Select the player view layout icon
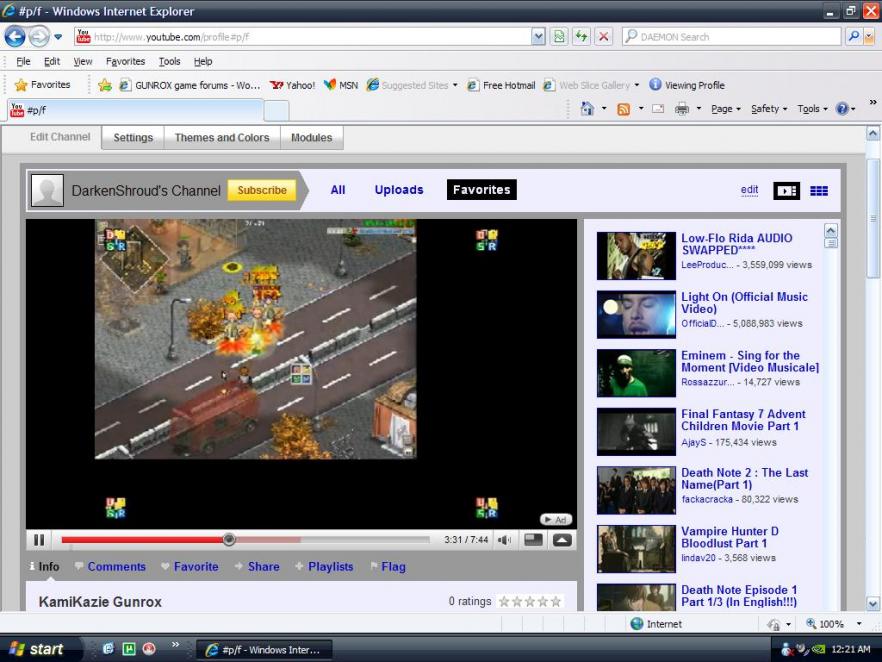Image resolution: width=882 pixels, height=662 pixels. pyautogui.click(x=786, y=191)
